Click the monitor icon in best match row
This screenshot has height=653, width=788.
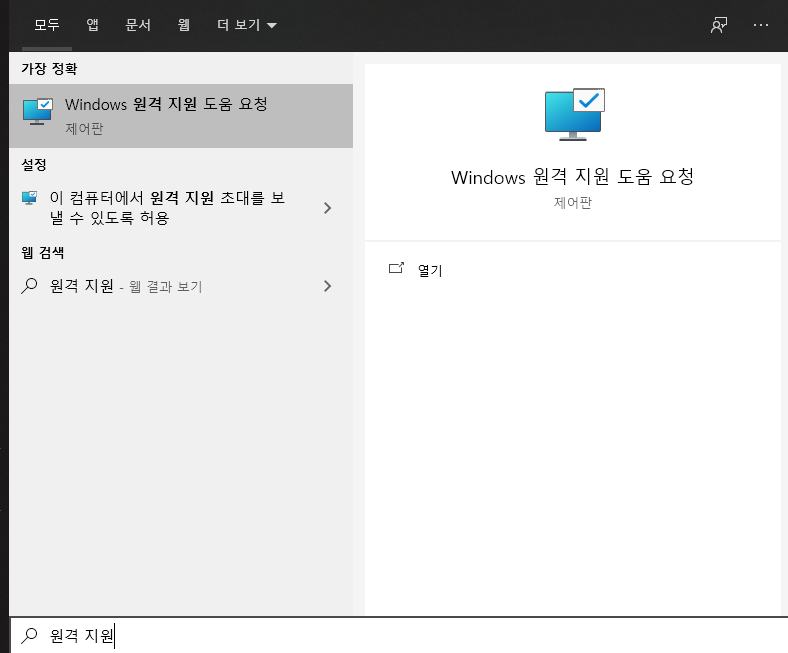point(38,112)
